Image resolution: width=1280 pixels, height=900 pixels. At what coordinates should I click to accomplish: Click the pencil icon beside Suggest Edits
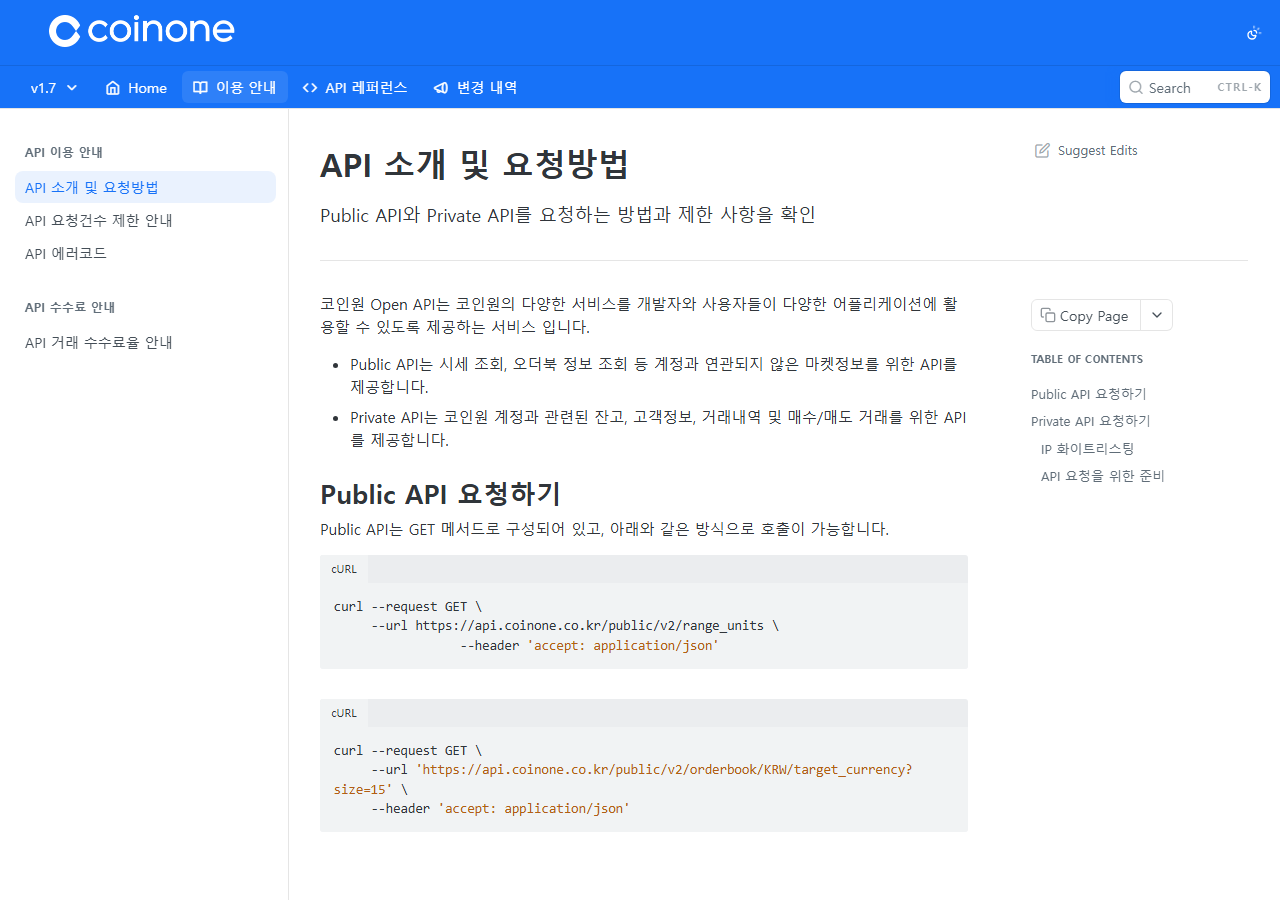(1042, 150)
